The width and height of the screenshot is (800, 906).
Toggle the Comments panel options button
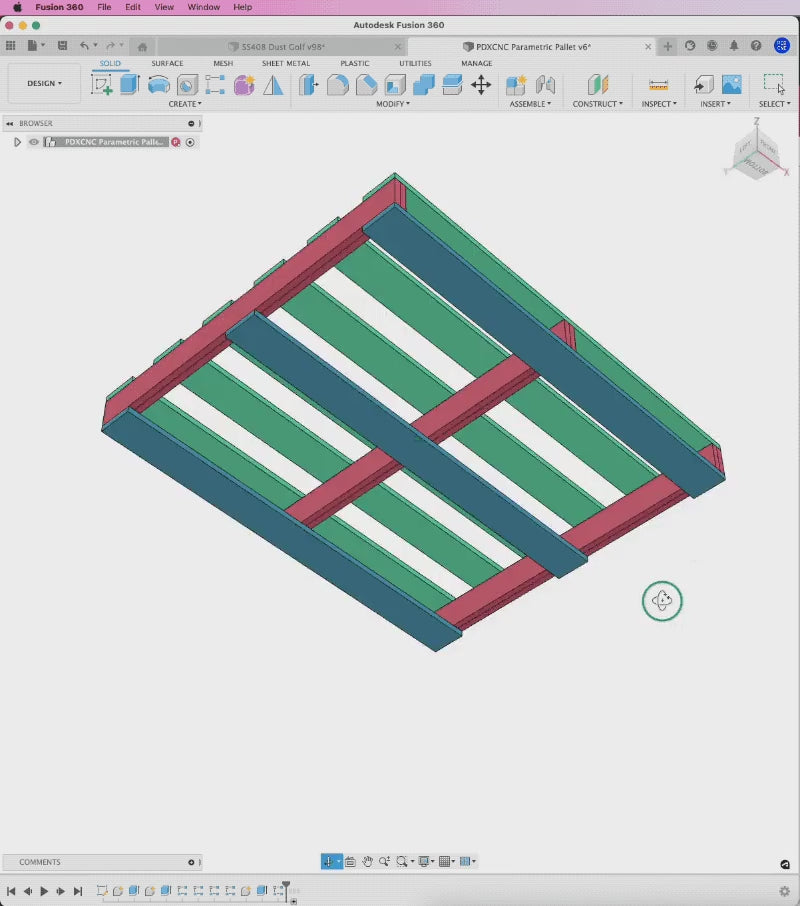191,862
